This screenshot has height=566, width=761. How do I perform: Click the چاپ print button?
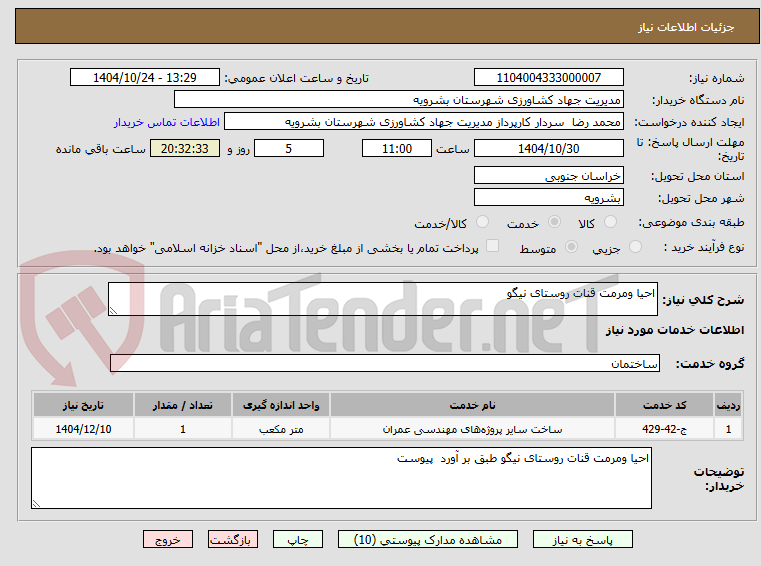point(298,540)
